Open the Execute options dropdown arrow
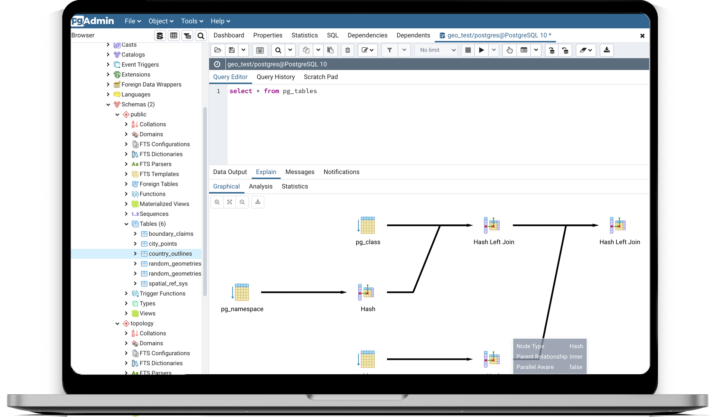The image size is (715, 417). tap(493, 50)
